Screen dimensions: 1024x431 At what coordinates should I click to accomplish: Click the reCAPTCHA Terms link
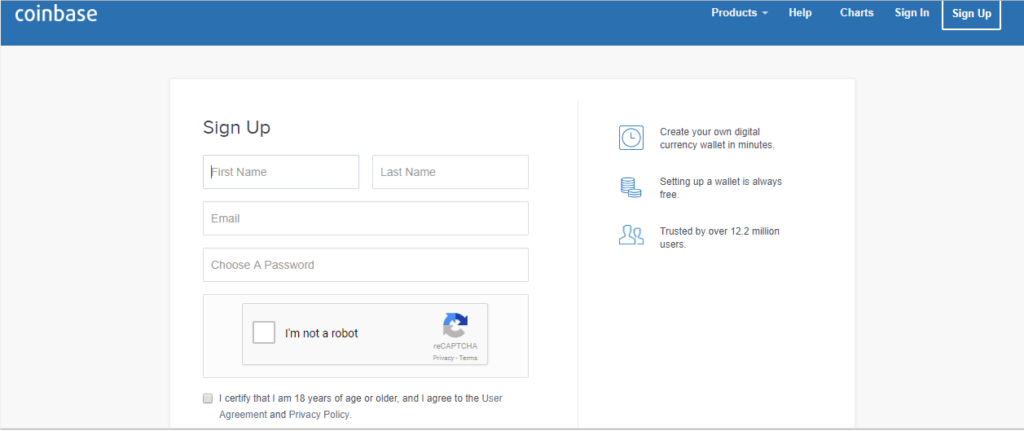468,358
